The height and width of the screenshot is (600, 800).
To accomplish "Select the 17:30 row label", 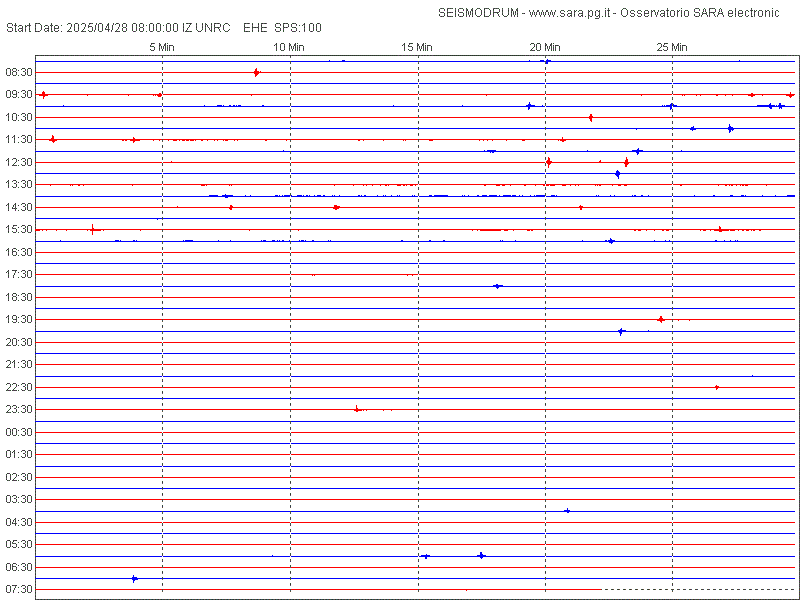I will click(19, 274).
